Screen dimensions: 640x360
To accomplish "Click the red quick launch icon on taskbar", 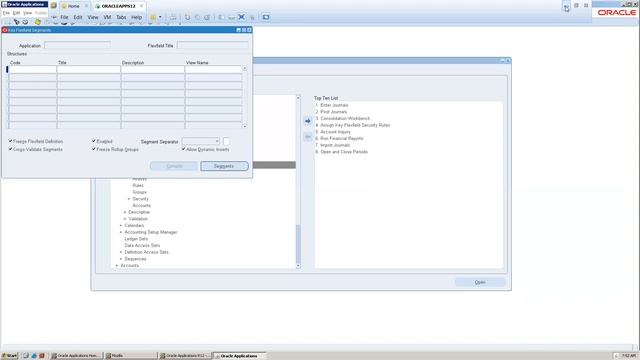I will coord(42,356).
